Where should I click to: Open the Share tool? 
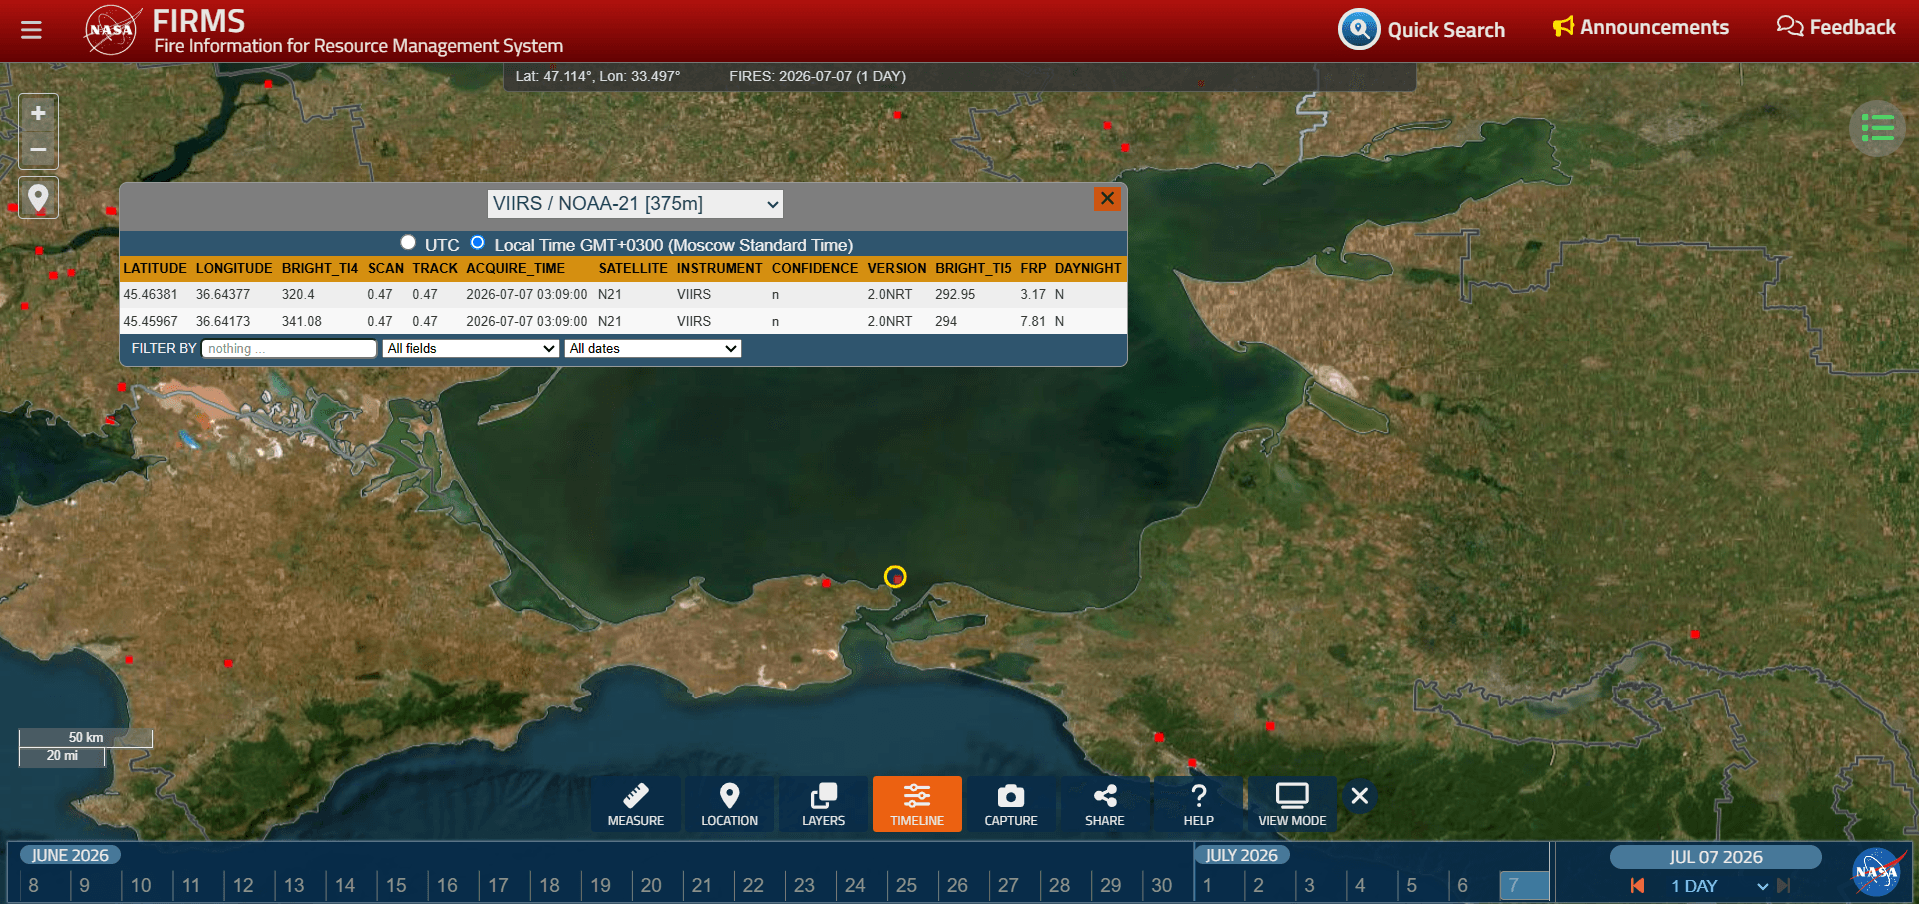point(1105,804)
